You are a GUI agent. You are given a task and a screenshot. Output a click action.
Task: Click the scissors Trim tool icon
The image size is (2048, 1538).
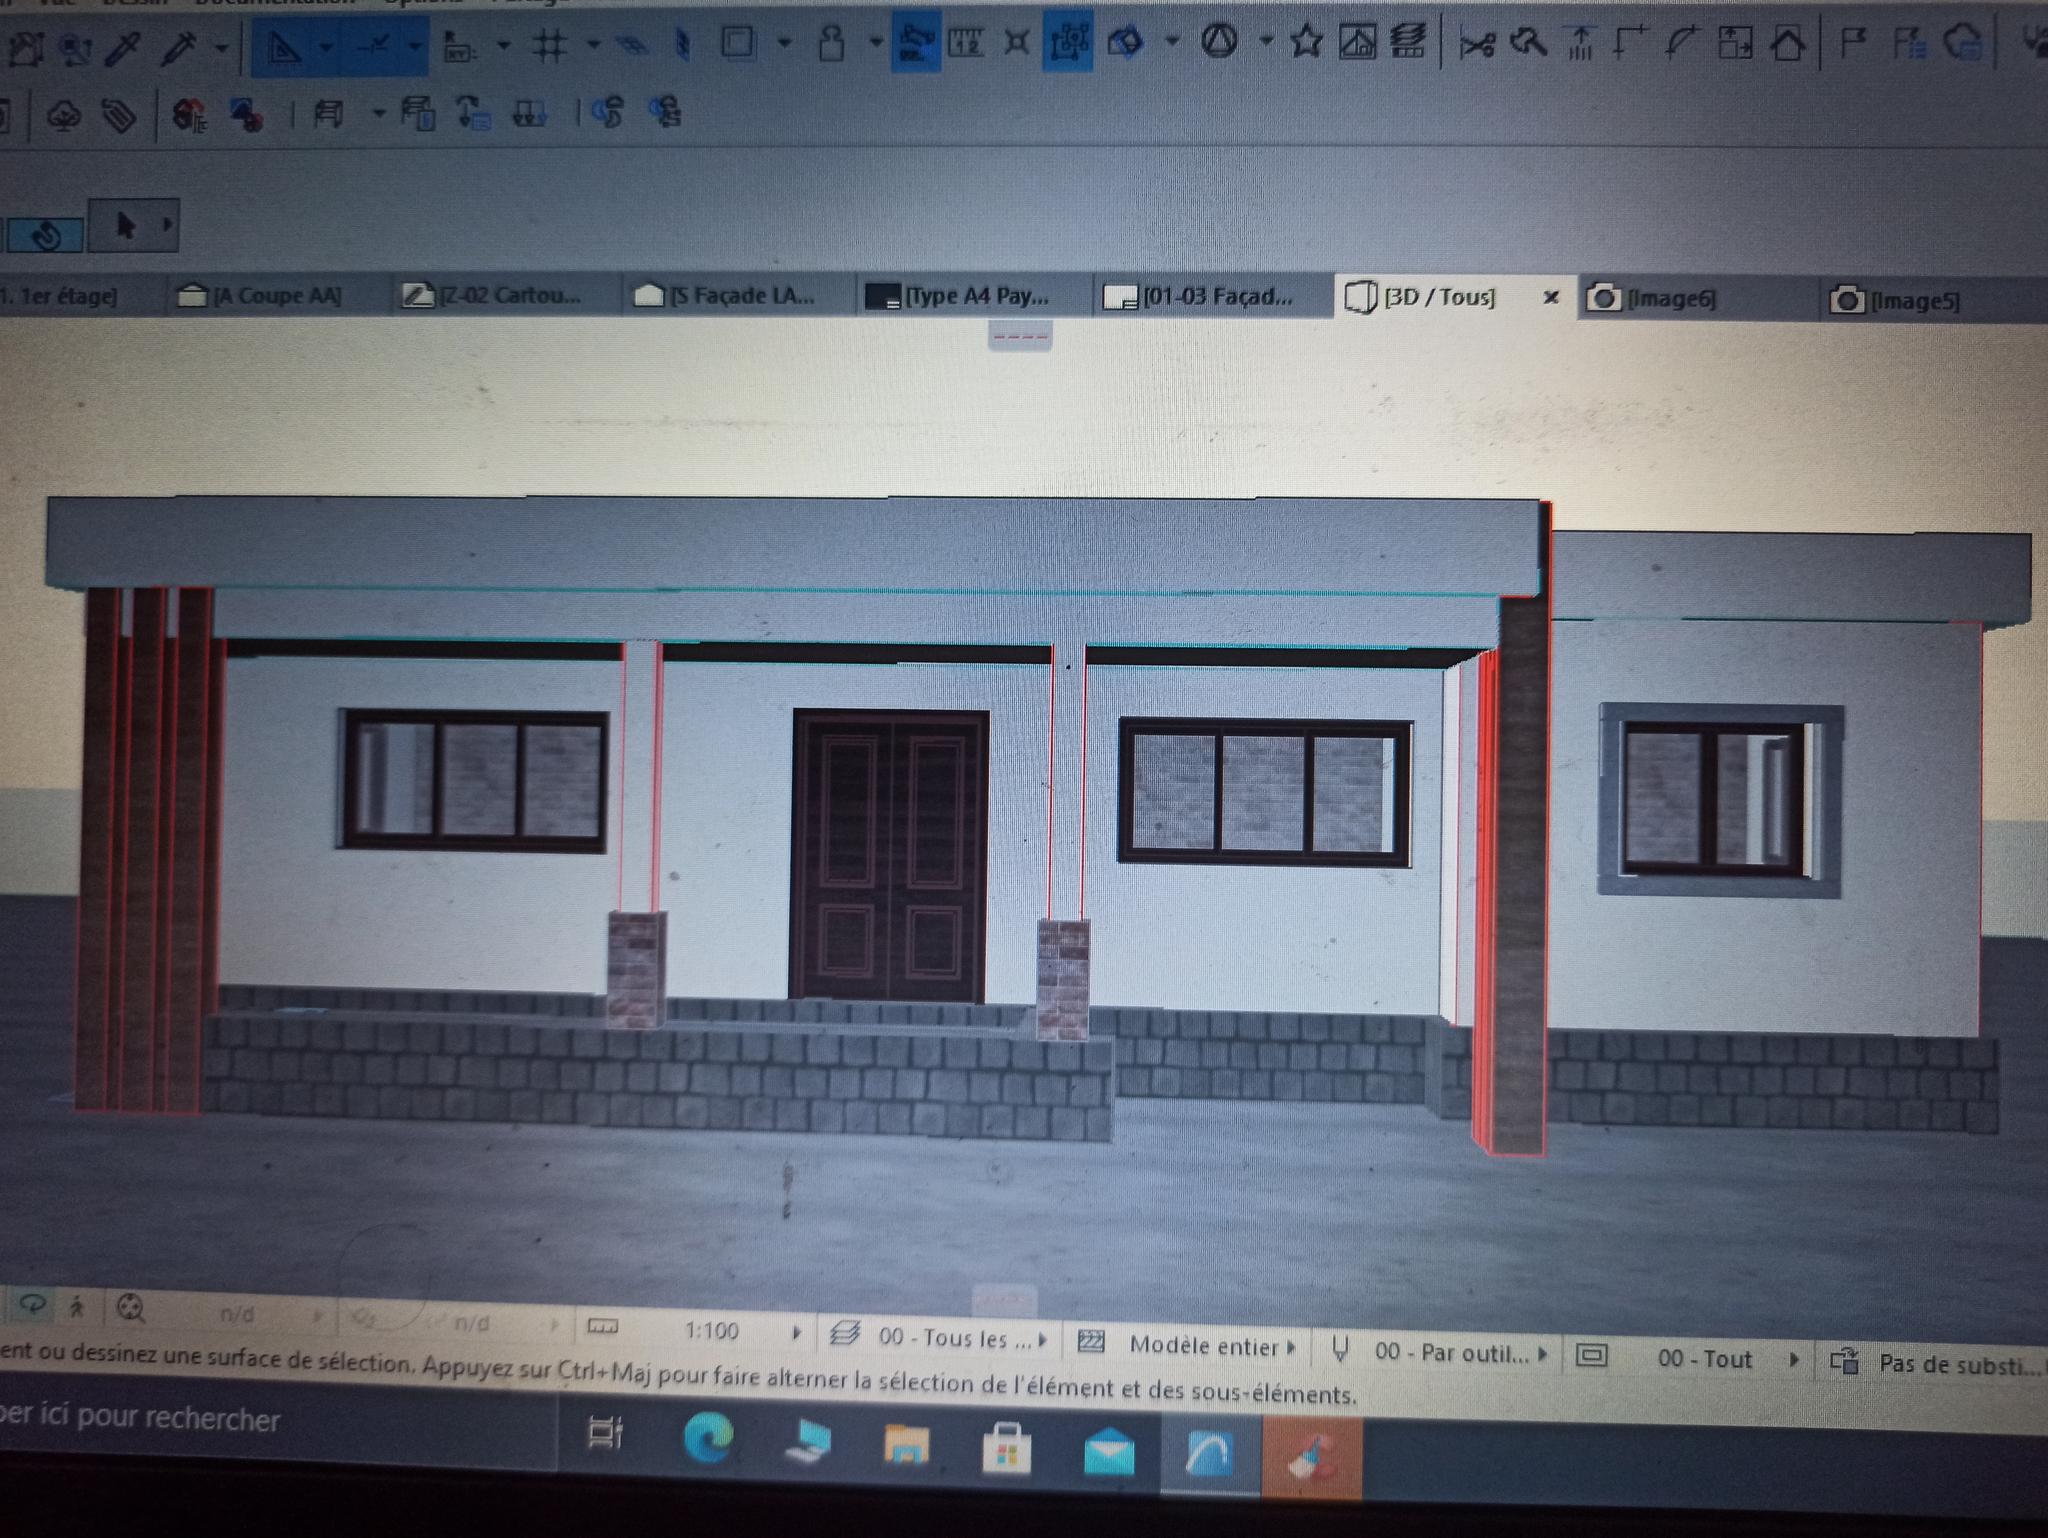(x=1477, y=44)
